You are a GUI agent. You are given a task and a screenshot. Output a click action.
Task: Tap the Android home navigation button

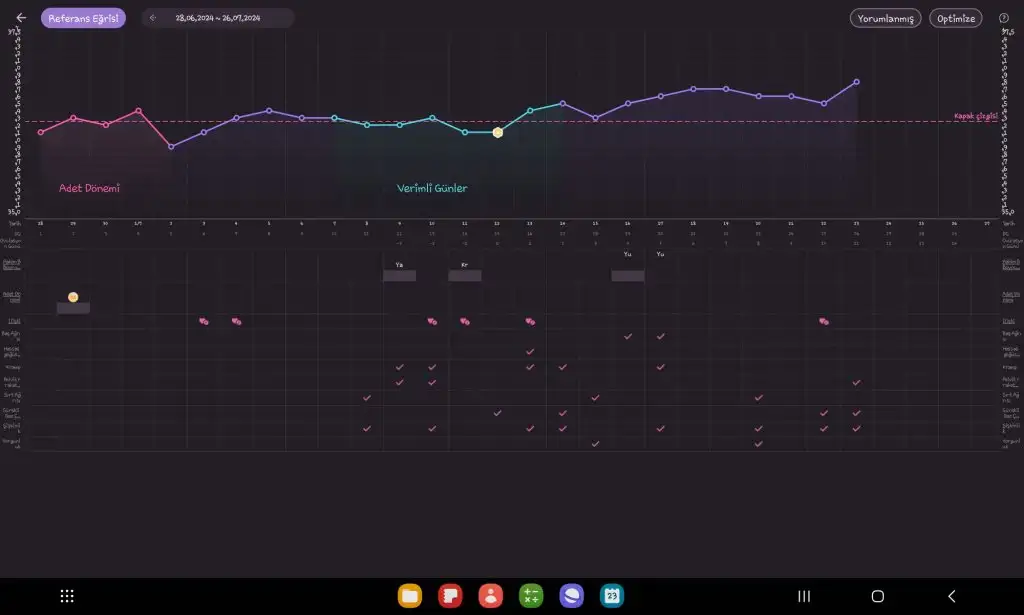tap(878, 596)
